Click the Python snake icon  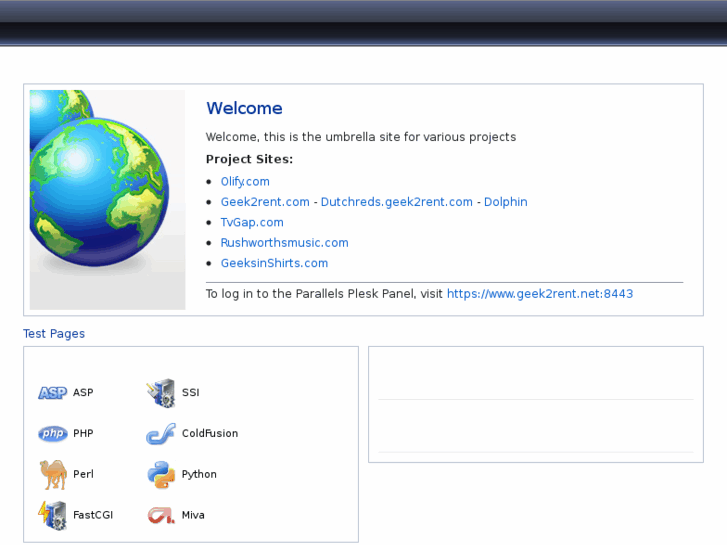[x=160, y=474]
